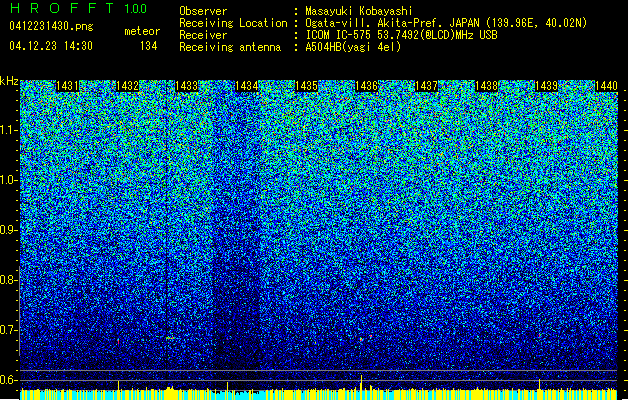Click the tall yellow power spike under 1436
Image resolution: width=629 pixels, height=400 pixels.
(362, 383)
